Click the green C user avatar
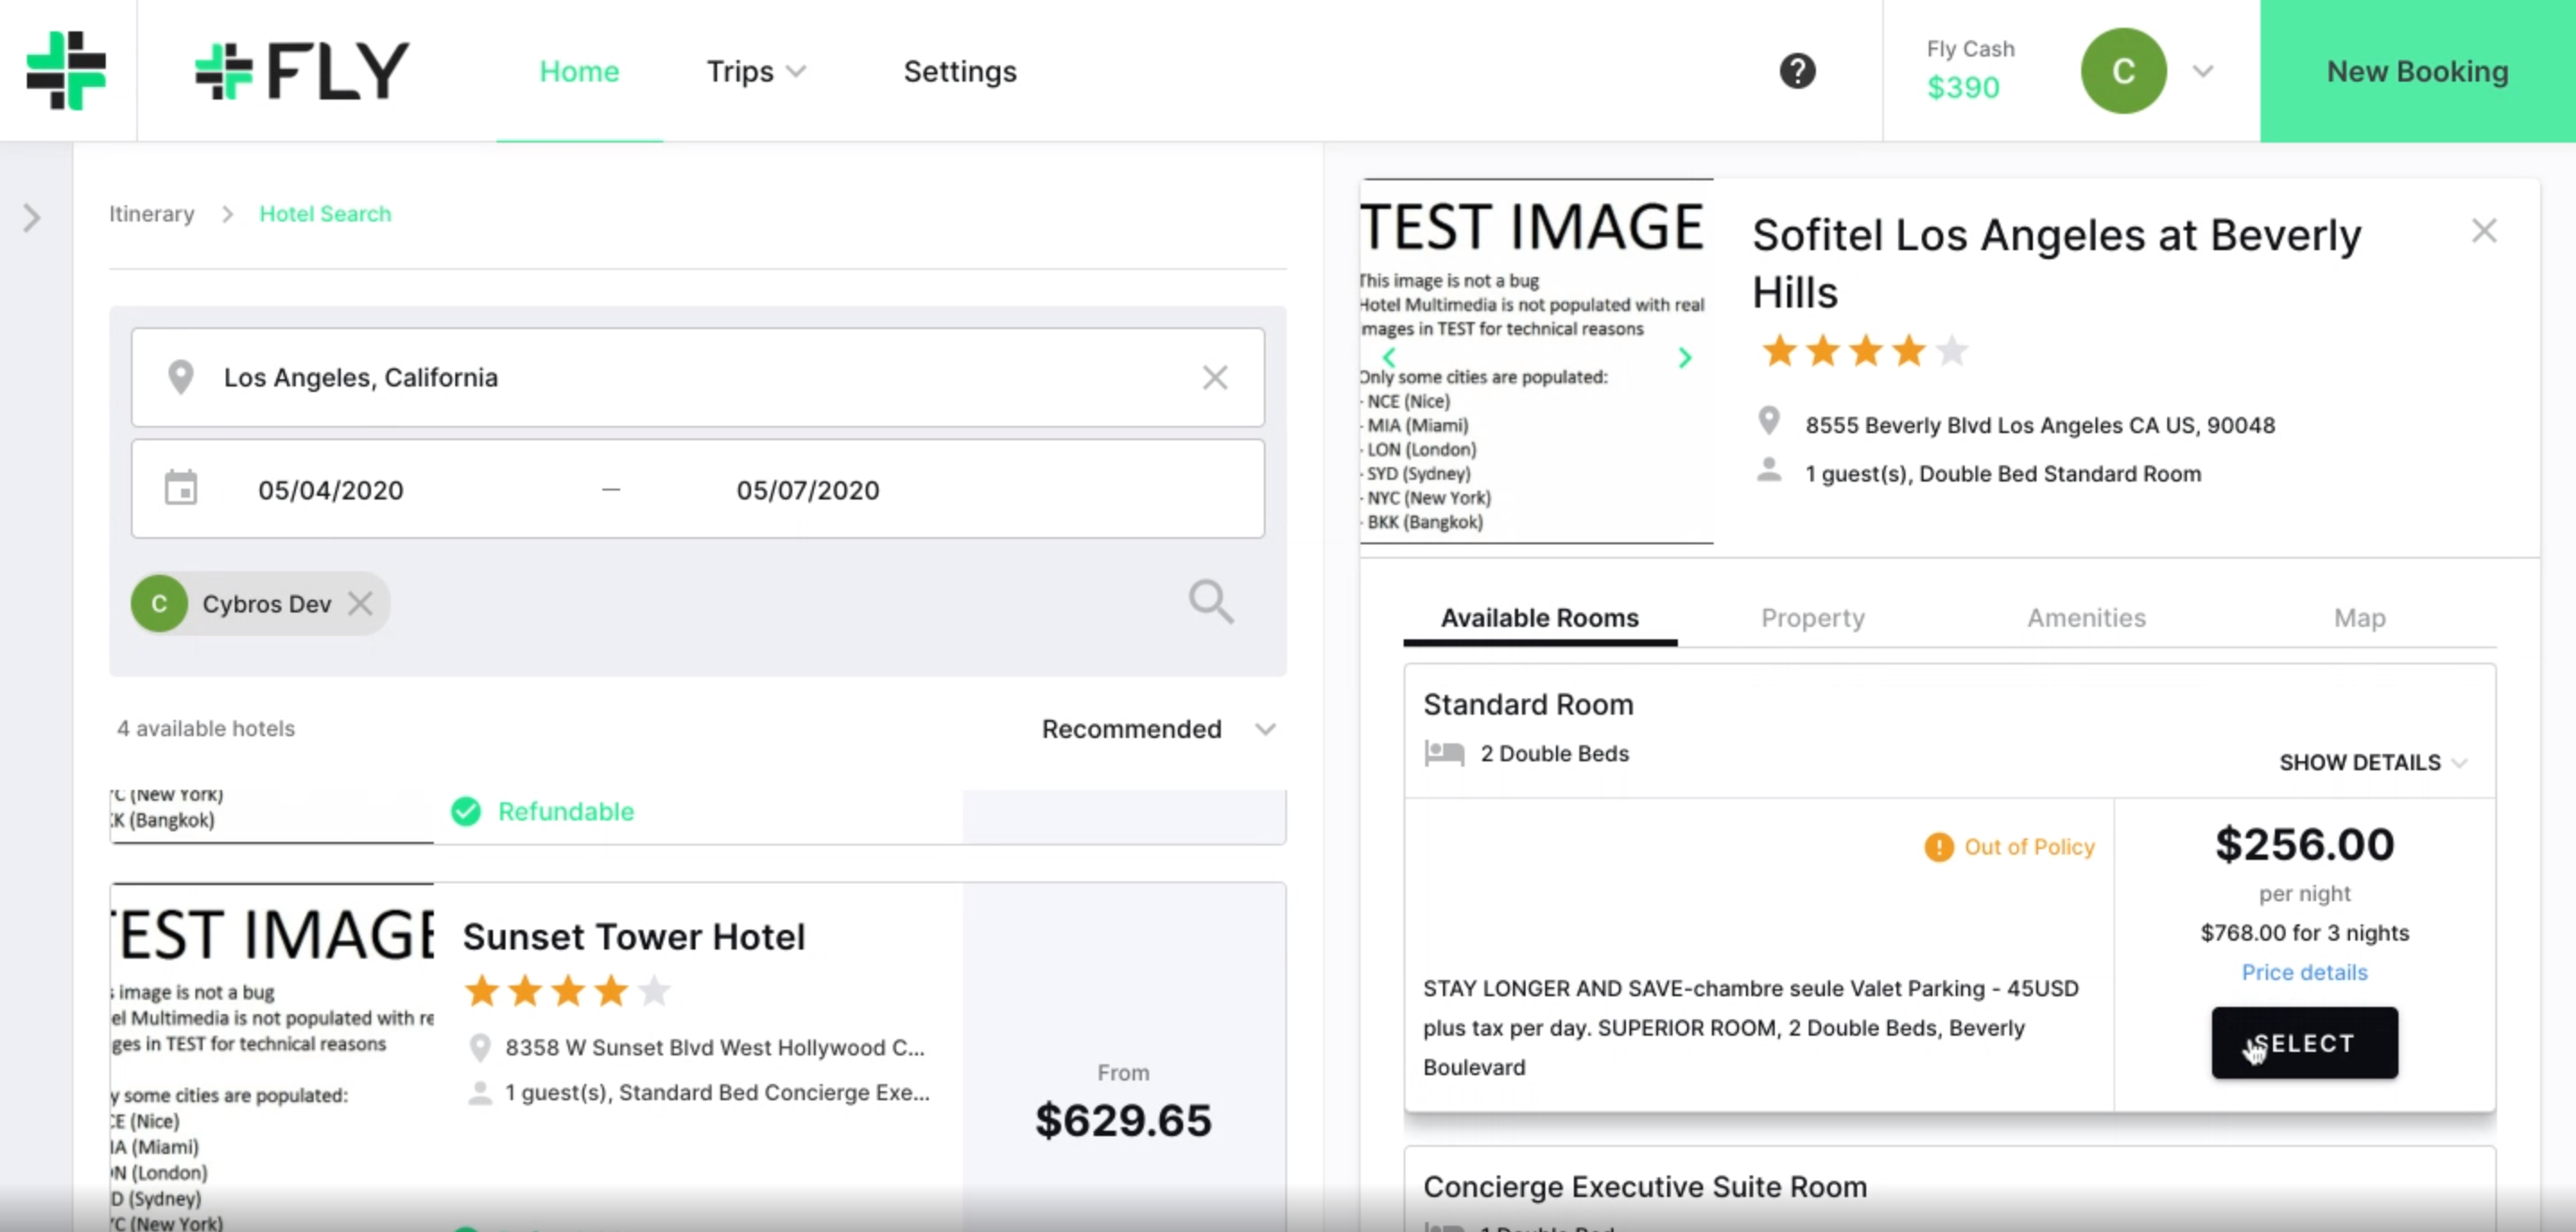Screen dimensions: 2576x1232 point(2123,71)
